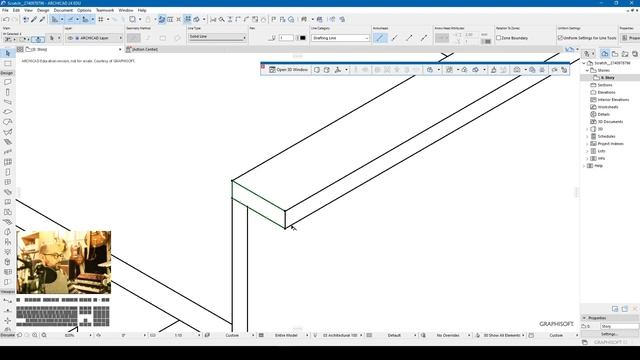This screenshot has height=360, width=640.
Task: Select the Wall tool in toolbox
Action: (7, 82)
